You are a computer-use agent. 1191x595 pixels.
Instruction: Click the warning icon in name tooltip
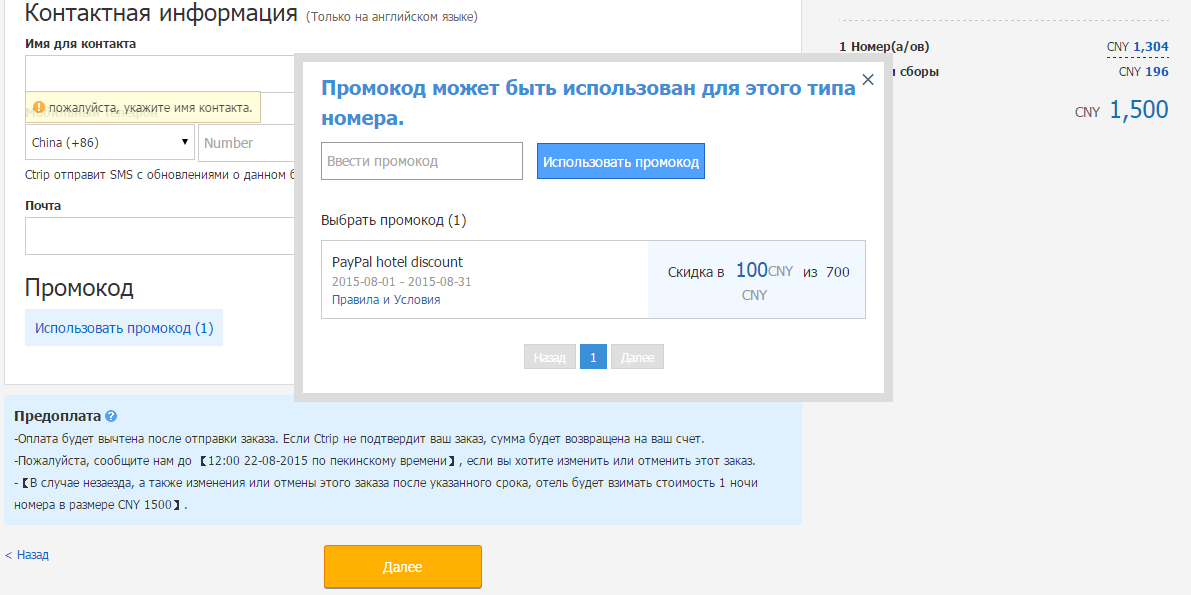point(39,108)
